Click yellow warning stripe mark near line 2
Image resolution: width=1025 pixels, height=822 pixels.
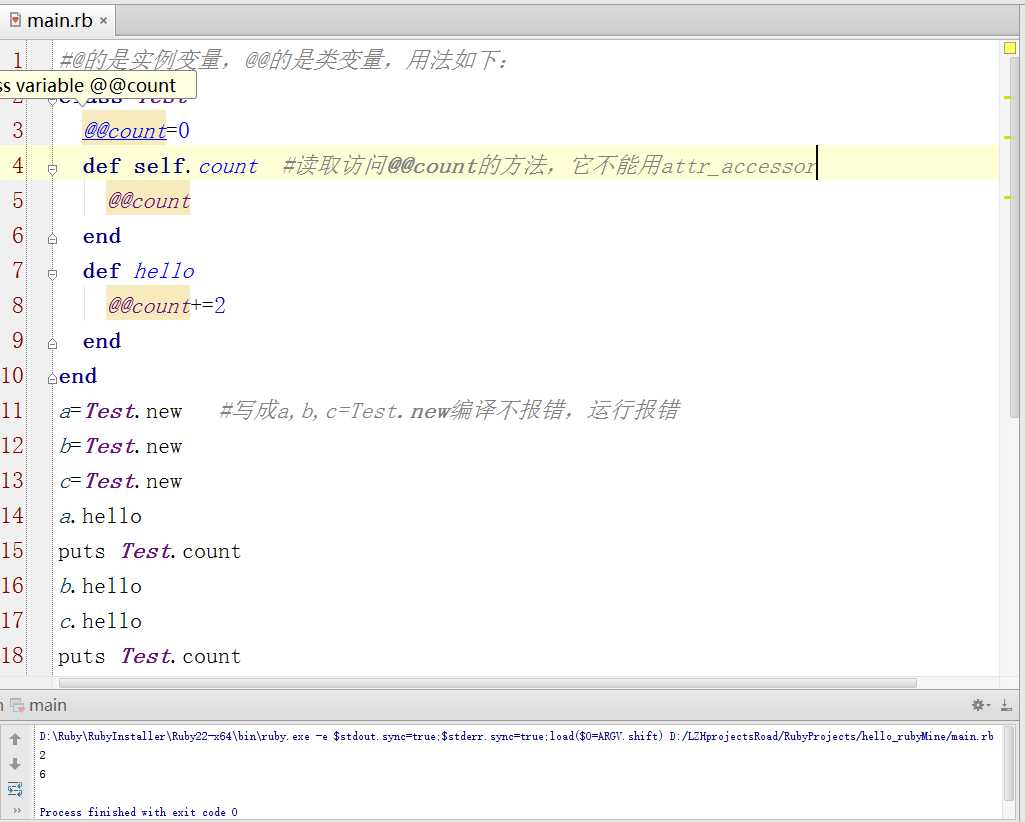[1007, 97]
